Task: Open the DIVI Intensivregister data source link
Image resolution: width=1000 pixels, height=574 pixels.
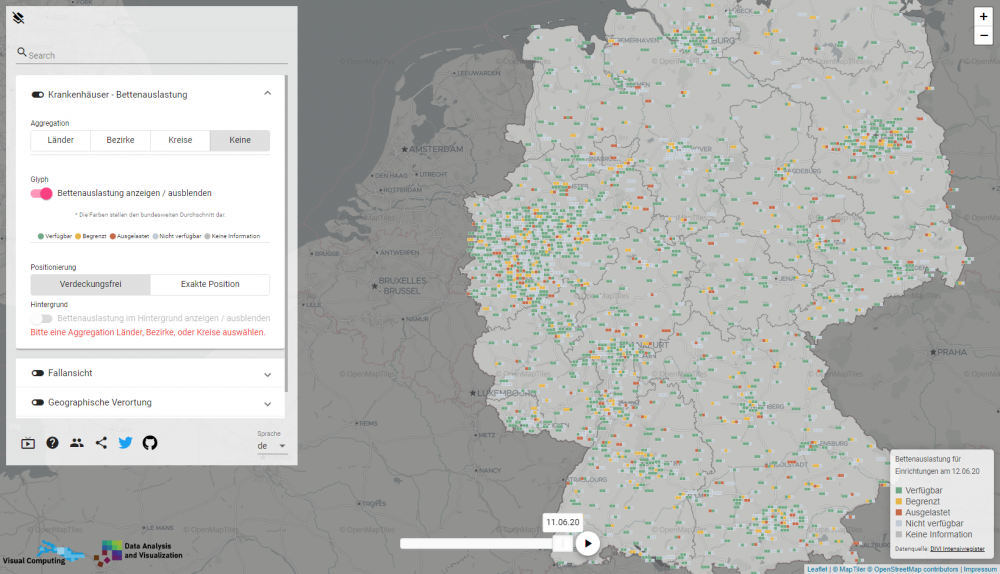Action: (957, 548)
